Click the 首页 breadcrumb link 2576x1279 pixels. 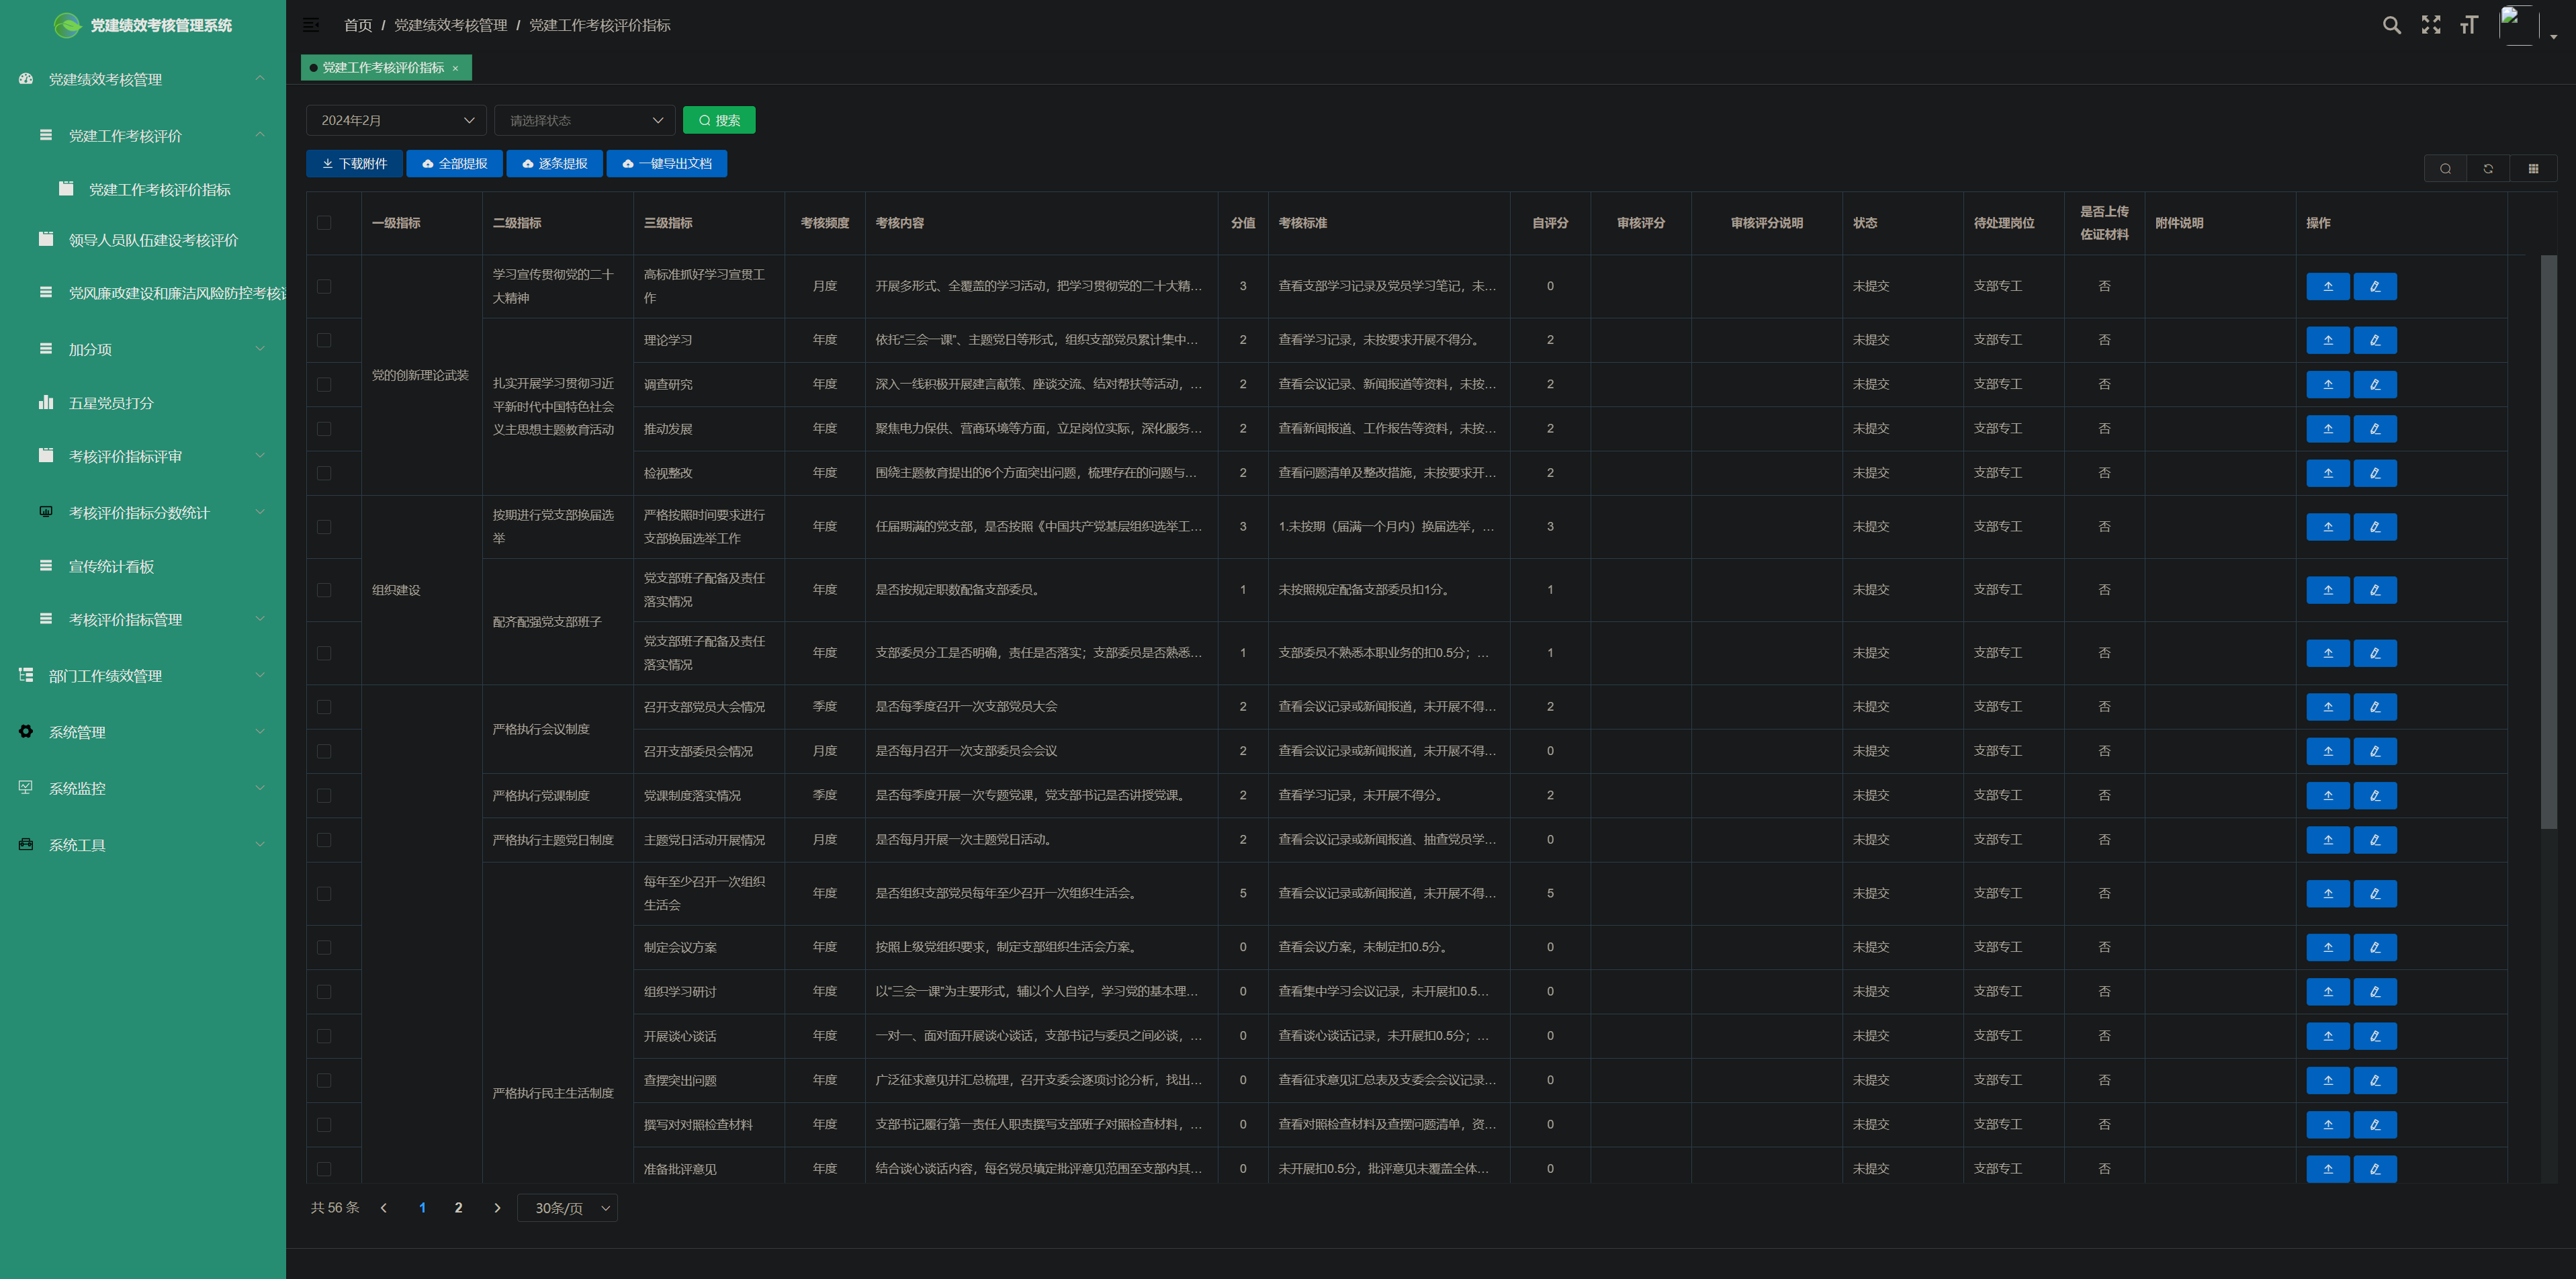[358, 25]
